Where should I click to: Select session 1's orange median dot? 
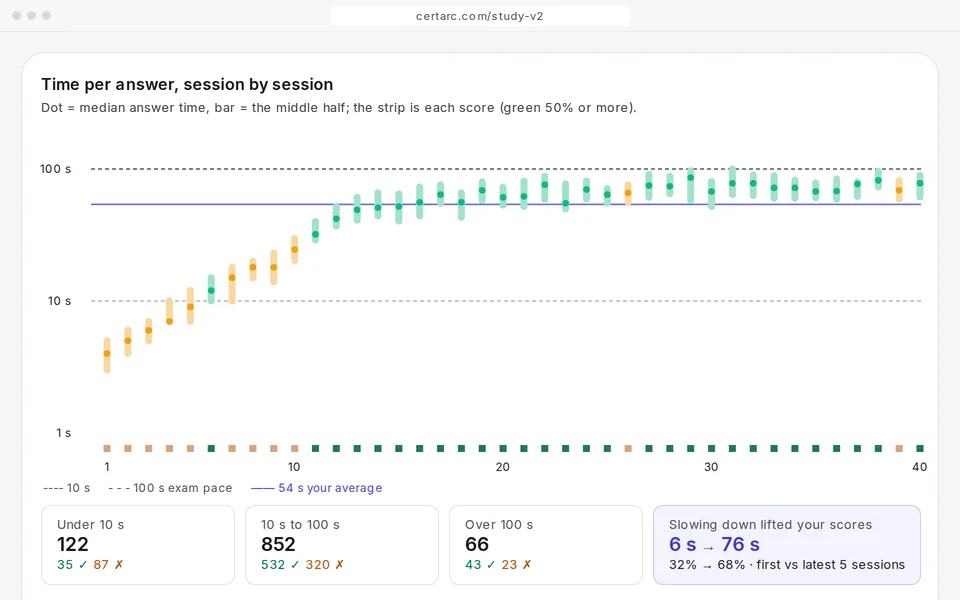pos(107,354)
